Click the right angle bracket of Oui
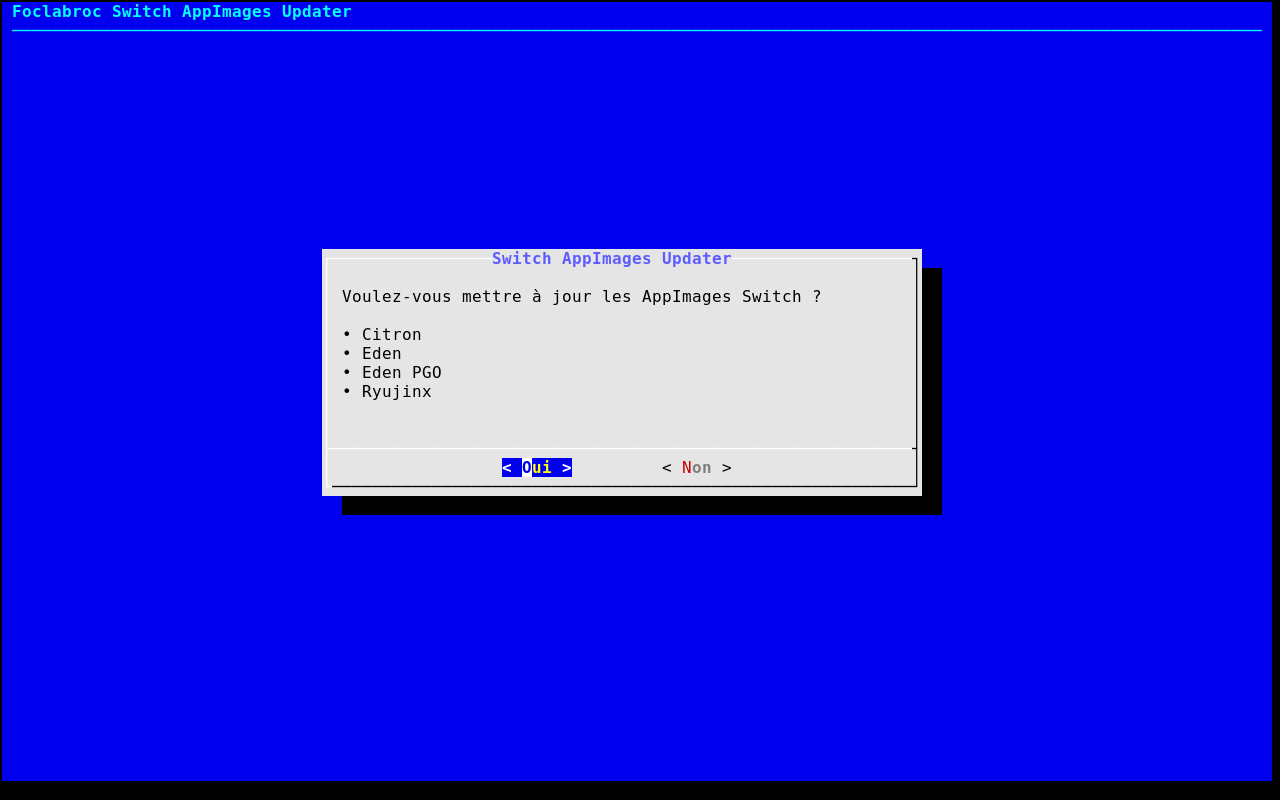 567,468
